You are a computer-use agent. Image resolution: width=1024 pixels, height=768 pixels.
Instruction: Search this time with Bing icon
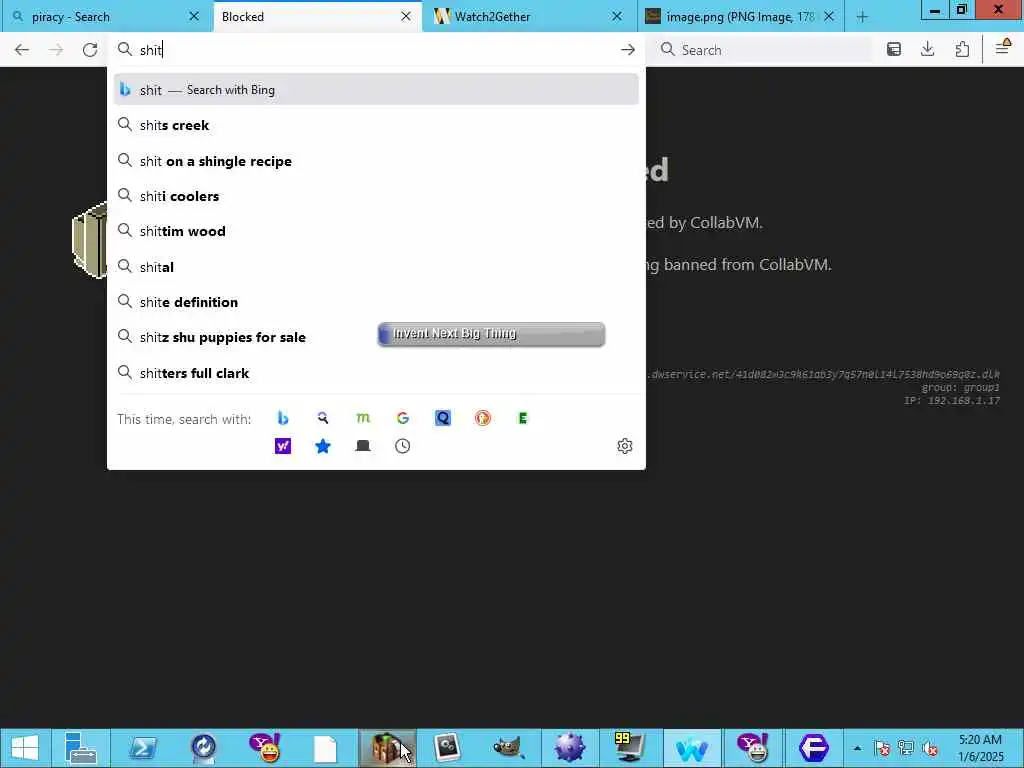tap(283, 418)
